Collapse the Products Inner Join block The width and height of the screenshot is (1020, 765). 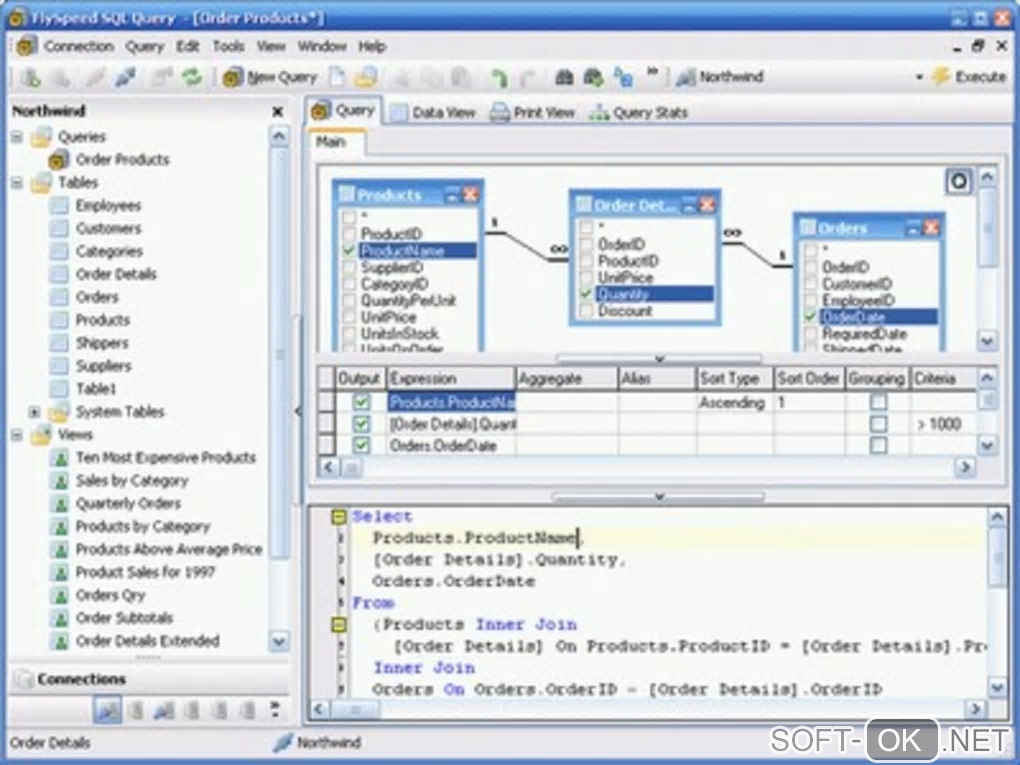pos(338,625)
